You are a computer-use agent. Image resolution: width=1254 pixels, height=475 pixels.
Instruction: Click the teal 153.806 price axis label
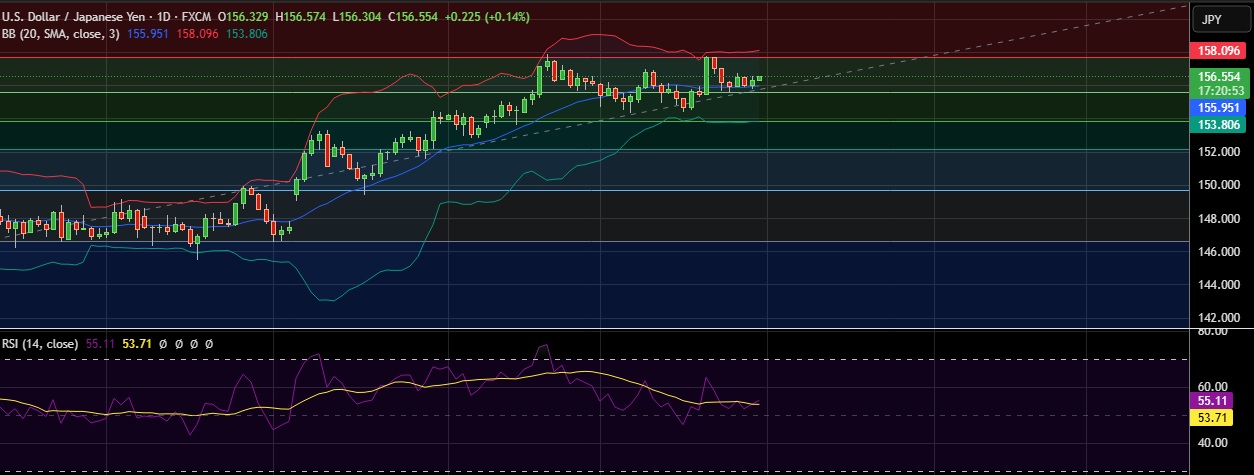point(1220,123)
